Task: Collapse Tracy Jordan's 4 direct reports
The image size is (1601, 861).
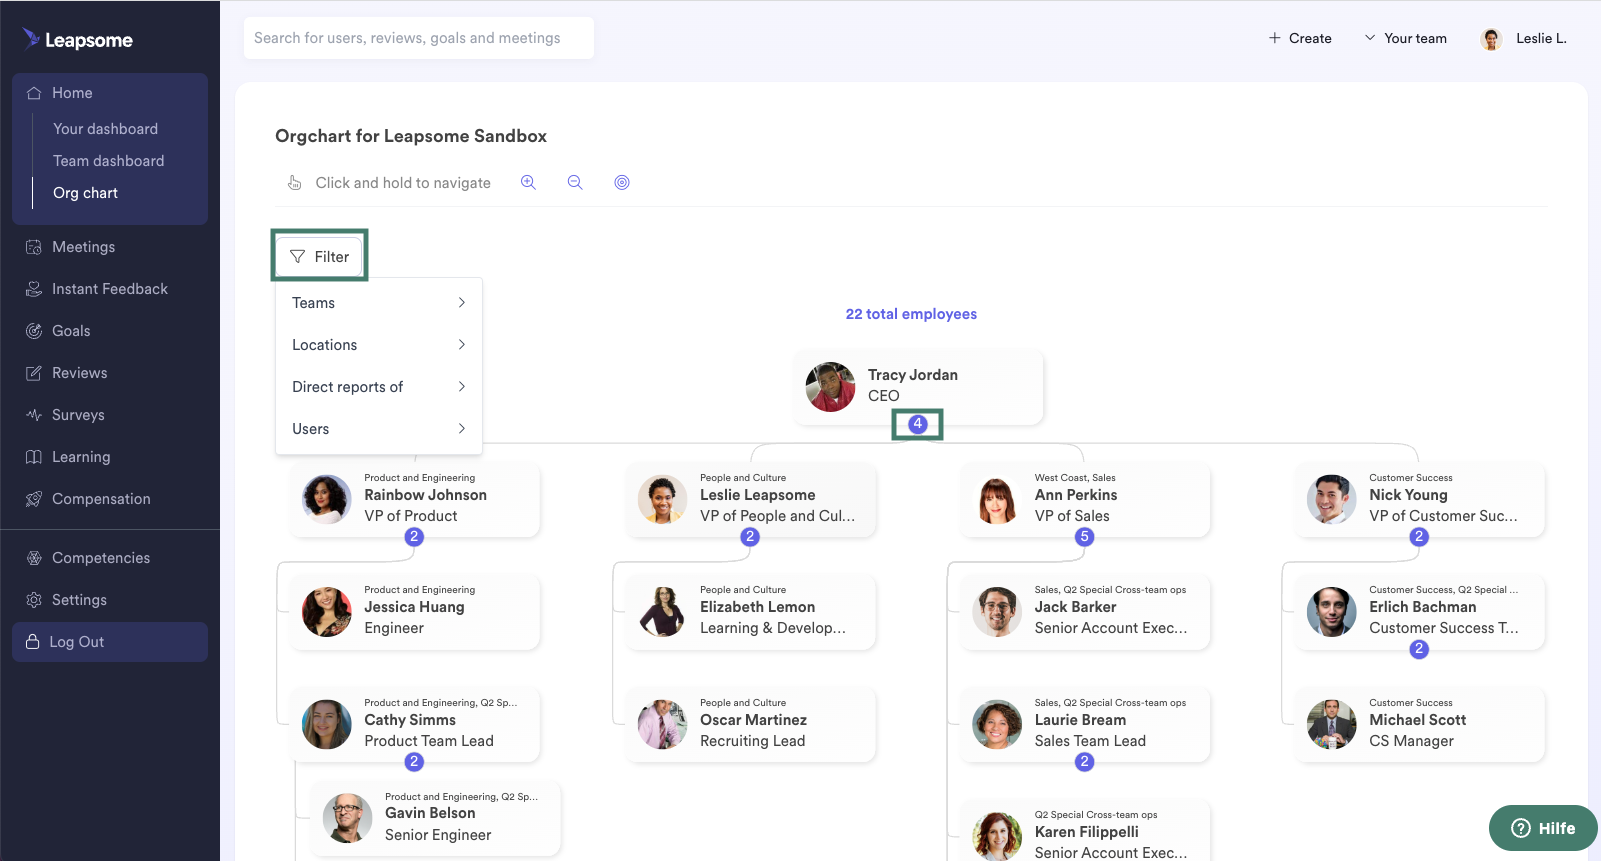Action: [917, 424]
